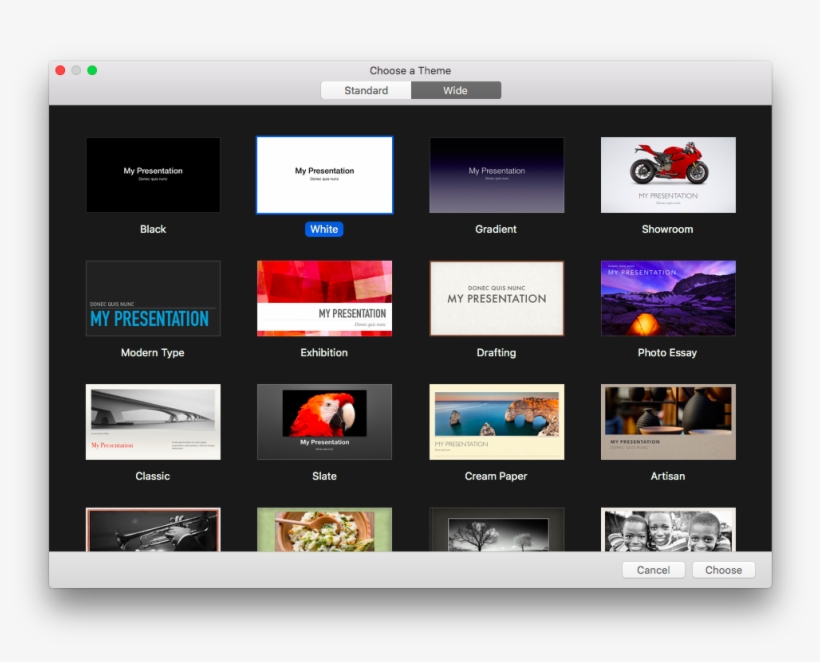
Task: Switch to the Standard tab
Action: click(x=366, y=90)
